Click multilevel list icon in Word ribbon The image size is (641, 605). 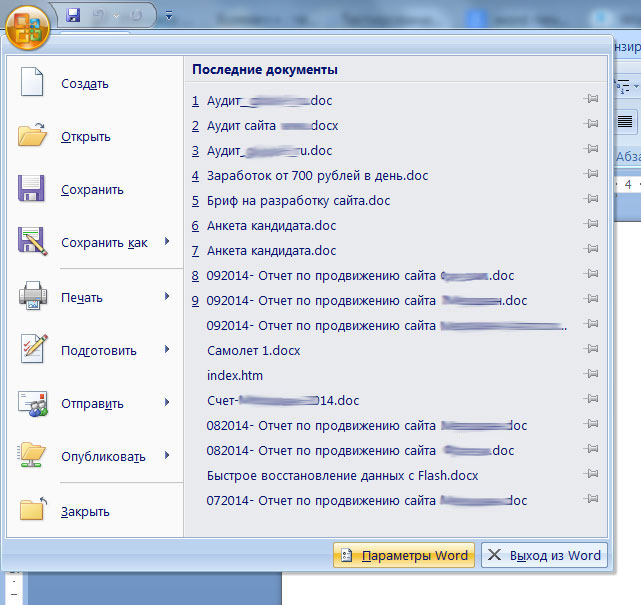623,86
